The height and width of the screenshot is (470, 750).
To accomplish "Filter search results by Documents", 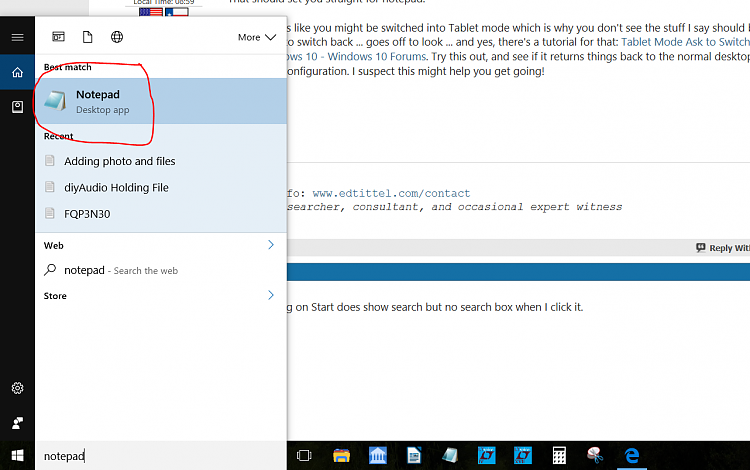I will pyautogui.click(x=88, y=37).
